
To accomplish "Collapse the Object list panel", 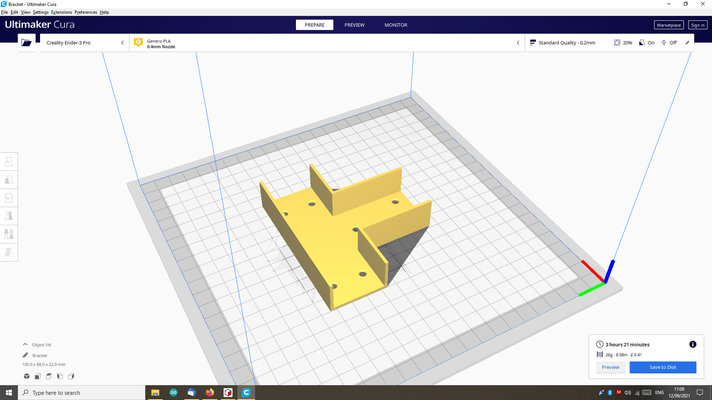I will pyautogui.click(x=25, y=344).
